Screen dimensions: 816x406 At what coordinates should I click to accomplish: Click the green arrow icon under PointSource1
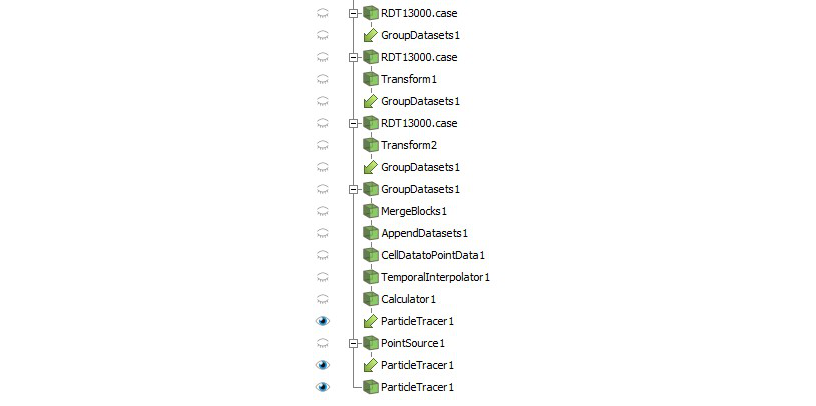(x=371, y=365)
